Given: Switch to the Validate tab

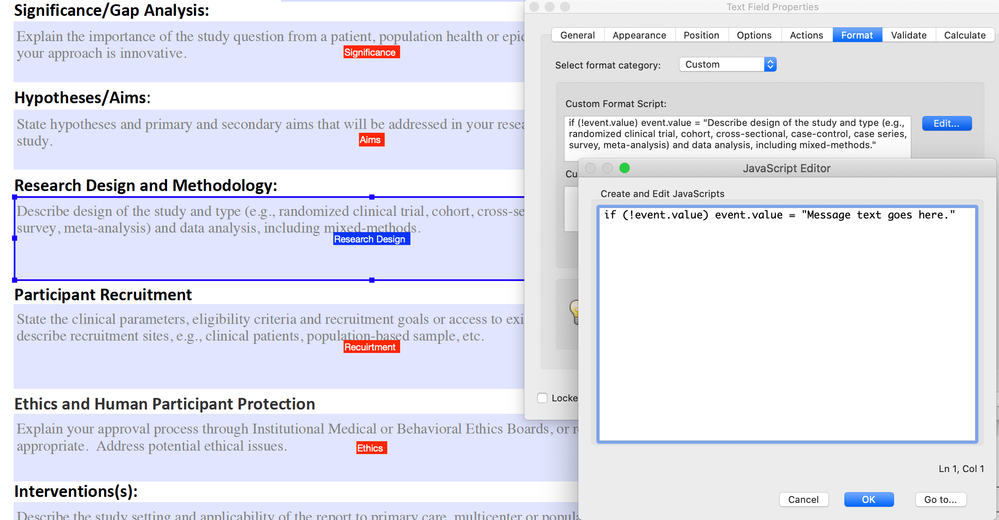Looking at the screenshot, I should [x=909, y=35].
